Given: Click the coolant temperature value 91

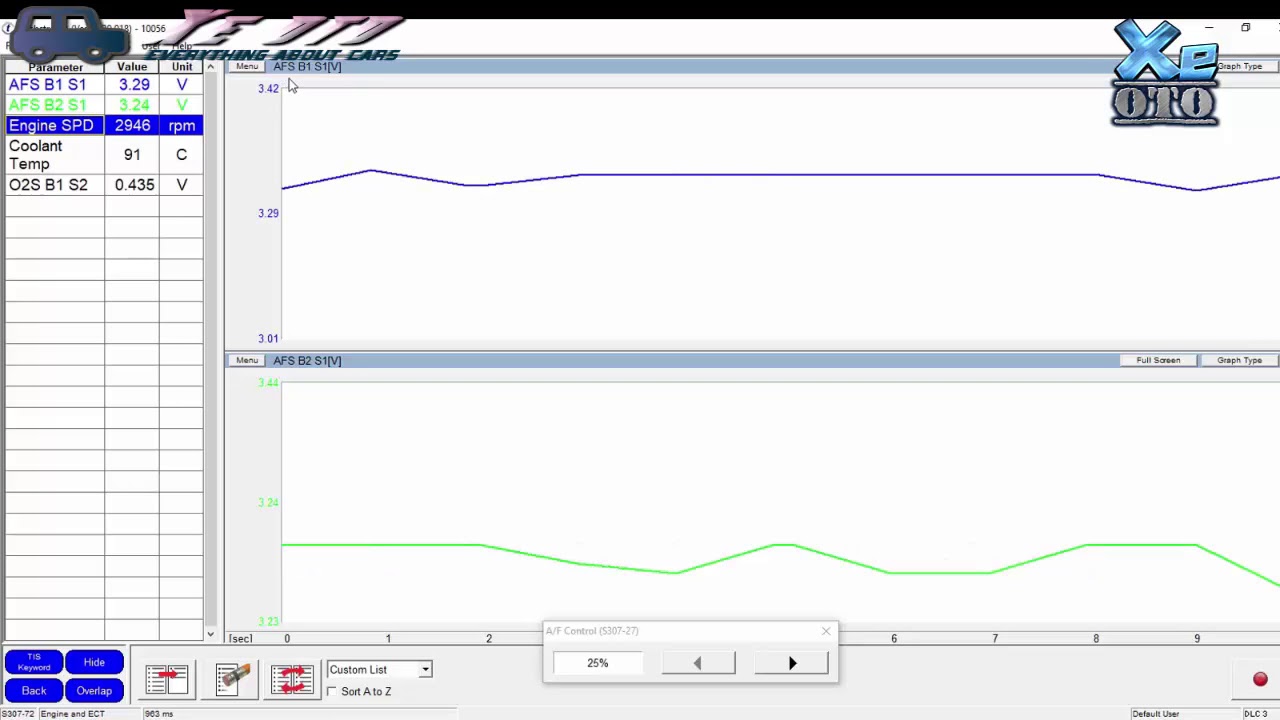Looking at the screenshot, I should point(132,155).
